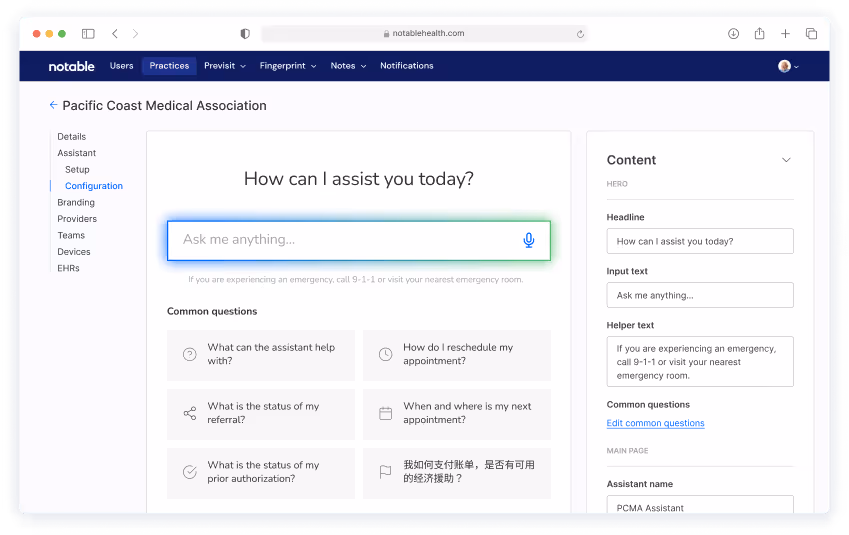Go forward with browser forward arrow
Viewport: 849px width, 535px height.
click(x=135, y=34)
